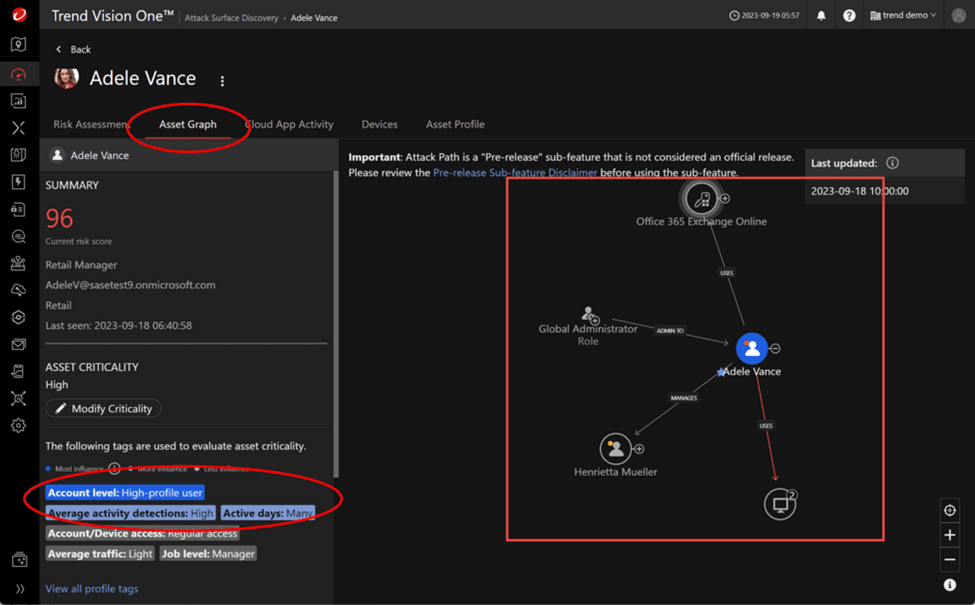The image size is (975, 605).
Task: Open the ID card sidebar icon
Action: coord(19,210)
